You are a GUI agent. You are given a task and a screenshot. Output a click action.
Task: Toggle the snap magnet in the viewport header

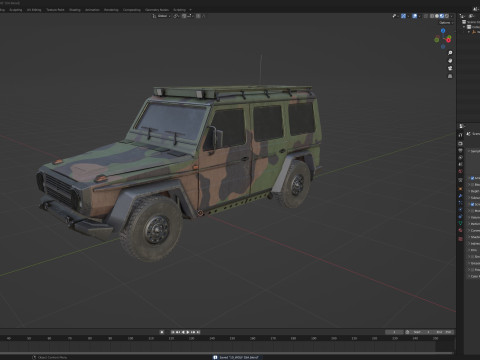pyautogui.click(x=184, y=16)
